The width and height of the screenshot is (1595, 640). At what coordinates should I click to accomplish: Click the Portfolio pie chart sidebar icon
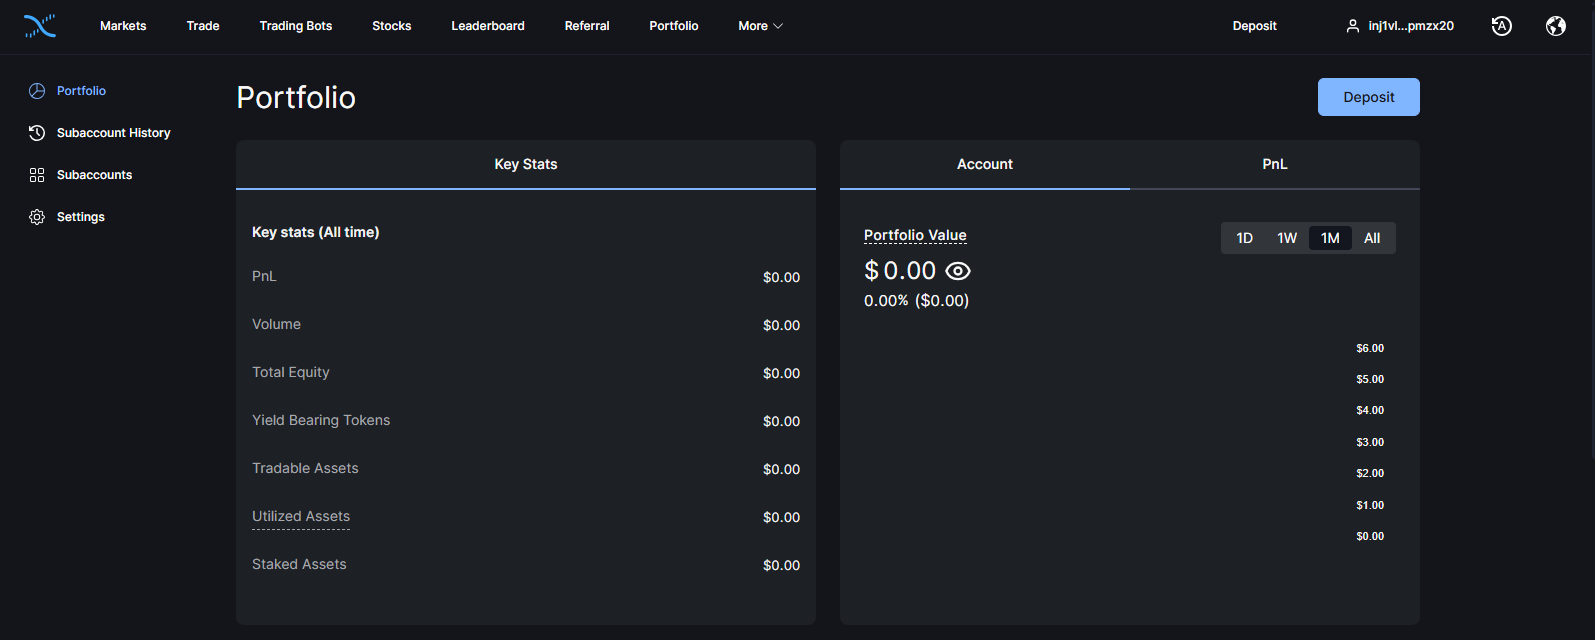coord(37,91)
